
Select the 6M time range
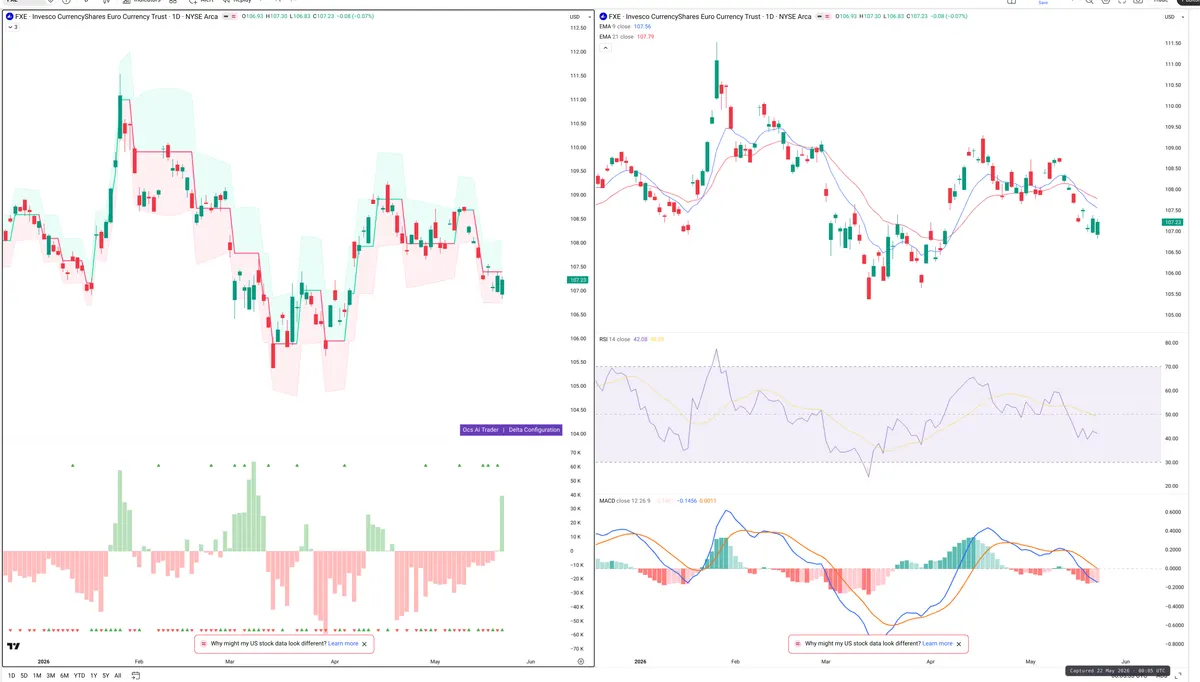tap(64, 676)
